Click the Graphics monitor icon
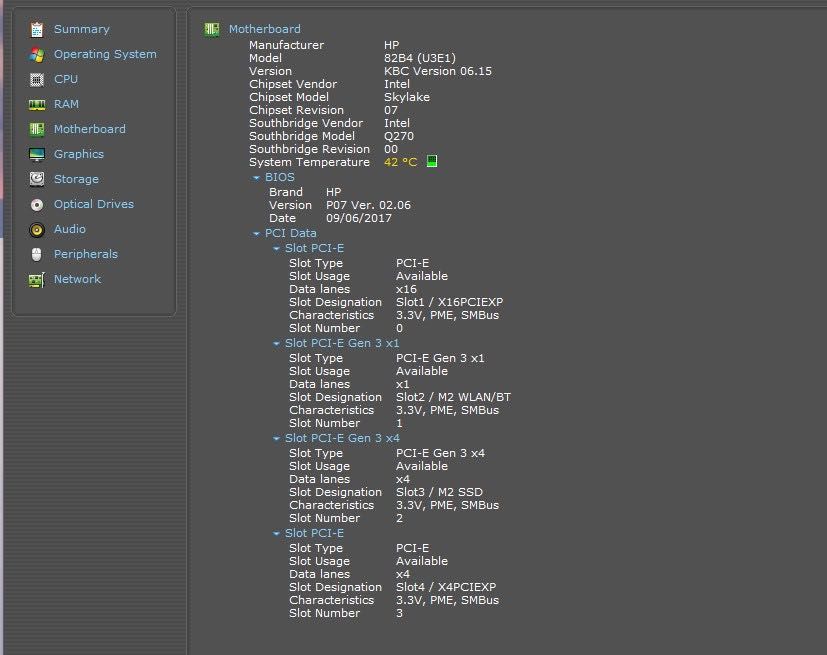Screen dimensions: 827x655 36,155
